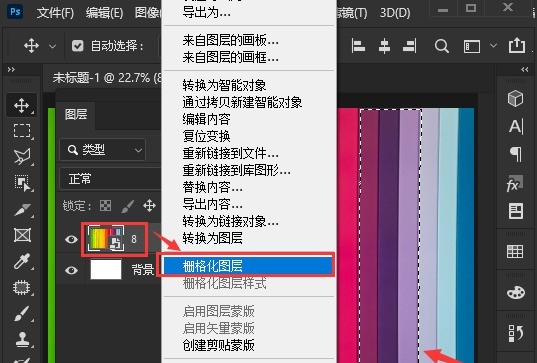The height and width of the screenshot is (363, 537).
Task: Select the Frame tool
Action: pos(22,235)
